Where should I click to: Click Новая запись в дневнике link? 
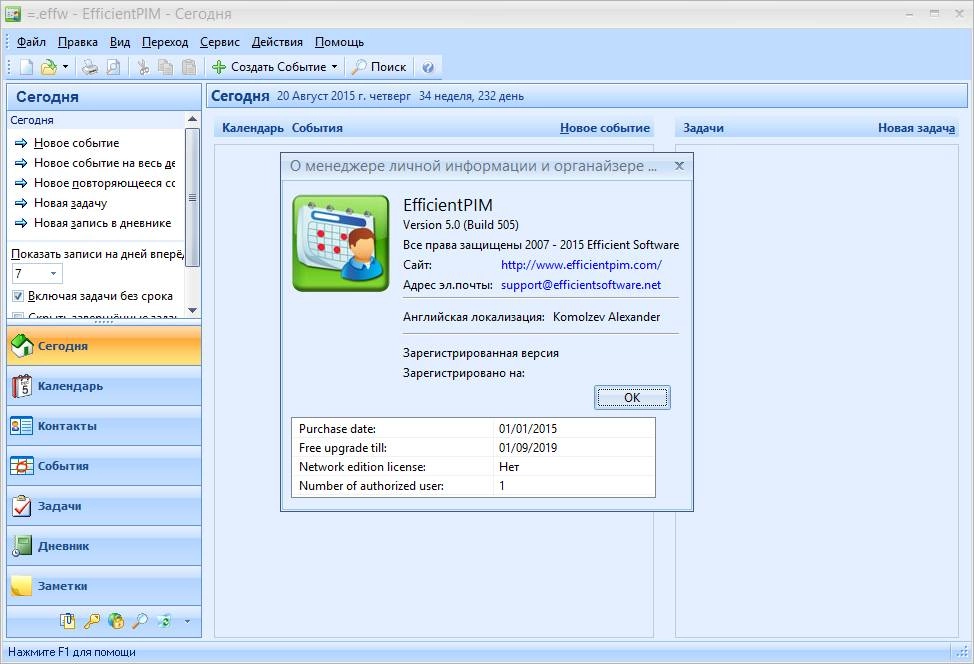pyautogui.click(x=102, y=223)
